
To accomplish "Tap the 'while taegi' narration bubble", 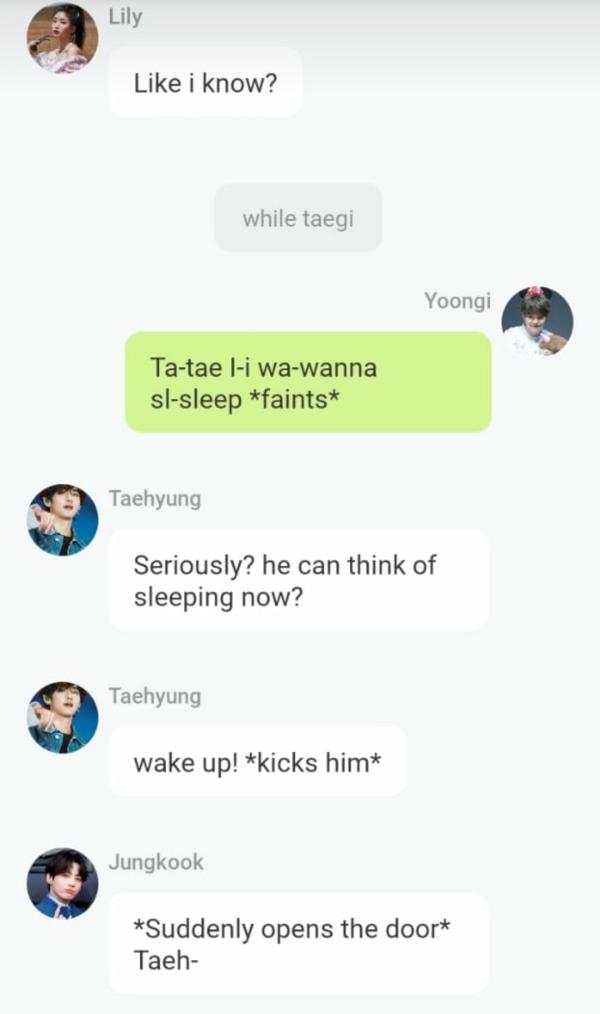I will [298, 218].
